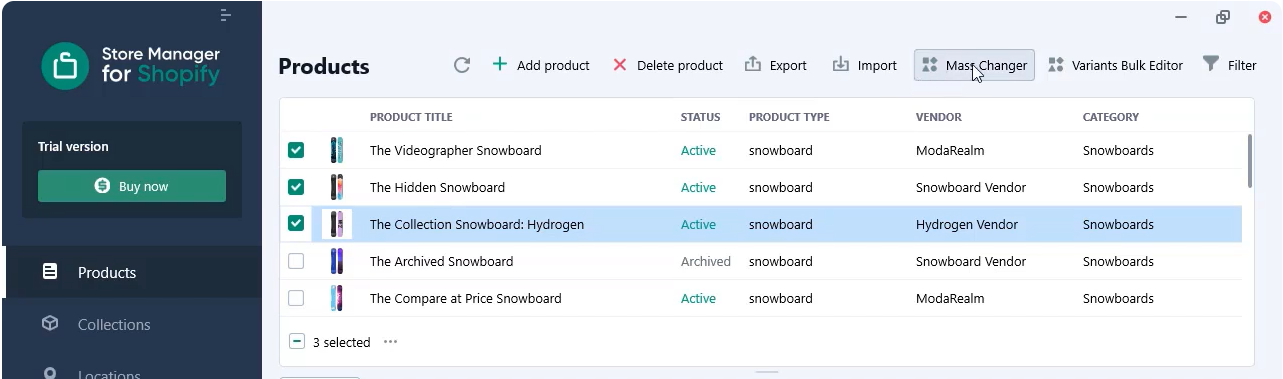Open the Filter panel
The width and height of the screenshot is (1283, 379).
click(1229, 65)
